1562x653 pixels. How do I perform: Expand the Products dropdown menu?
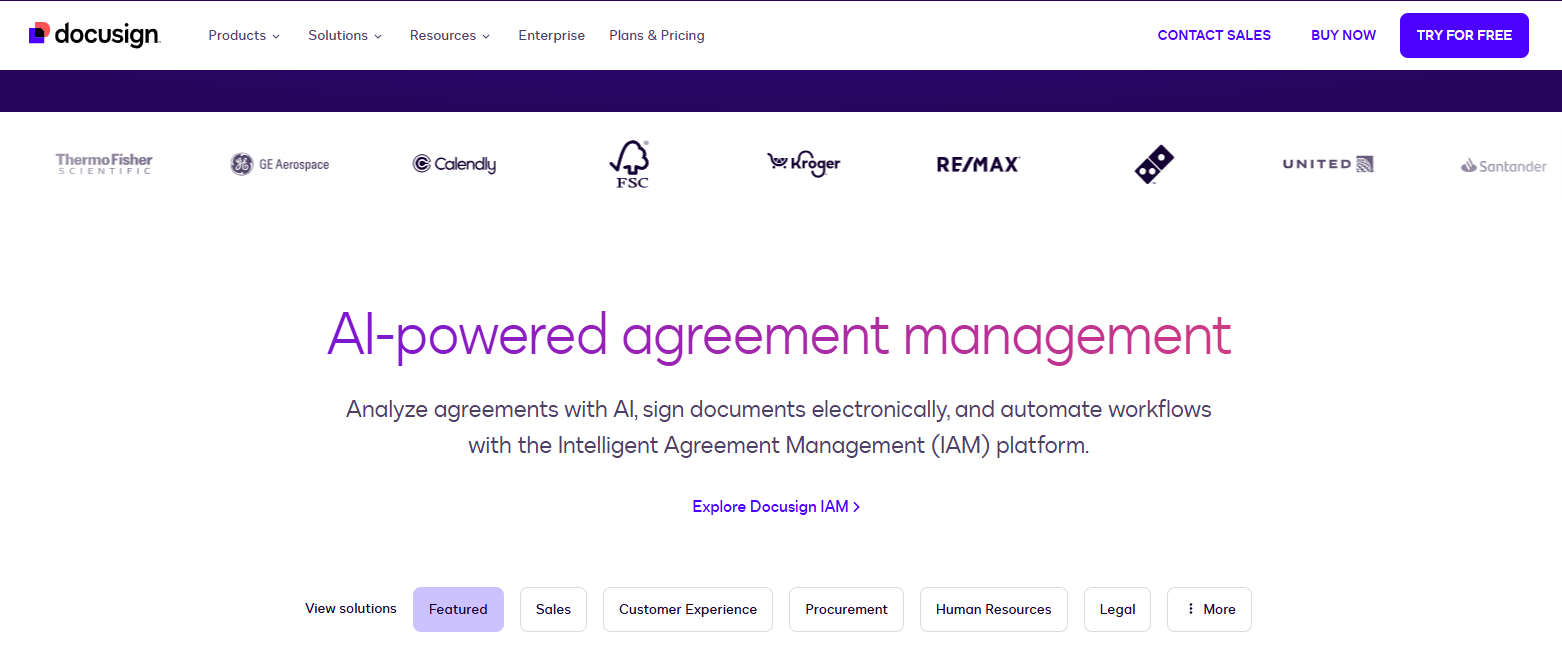pyautogui.click(x=244, y=35)
